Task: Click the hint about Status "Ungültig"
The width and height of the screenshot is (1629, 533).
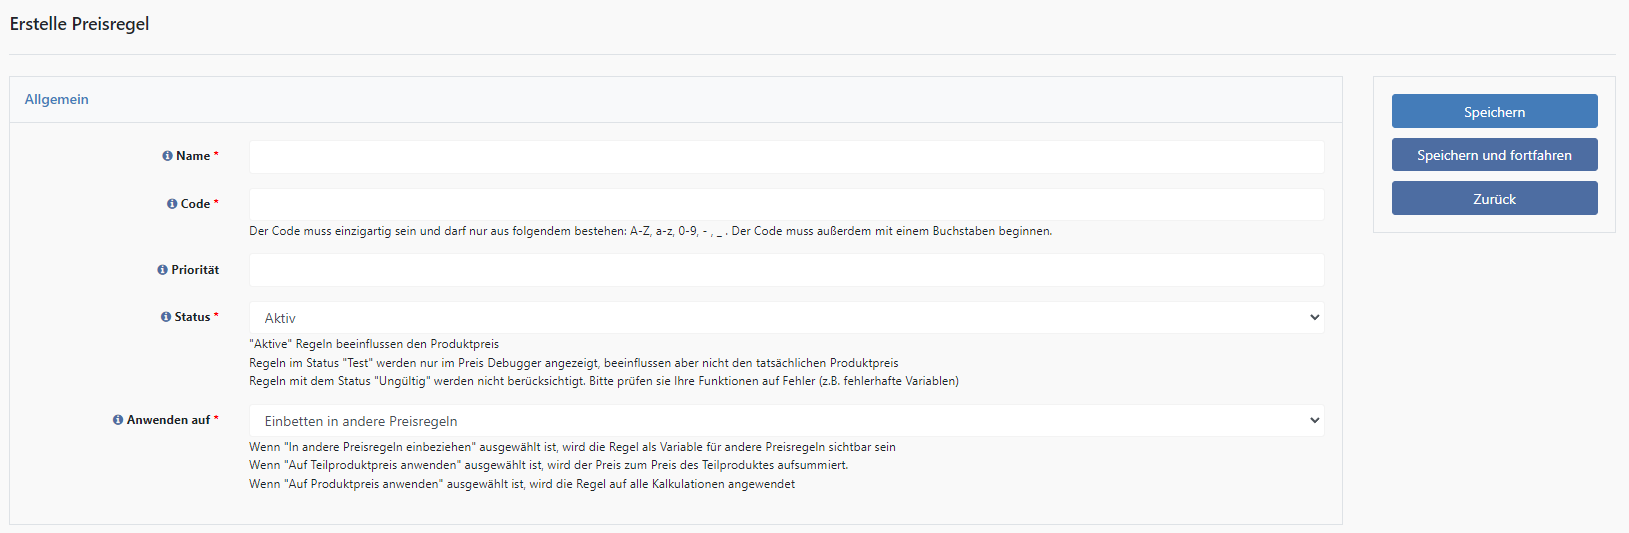Action: tap(604, 381)
